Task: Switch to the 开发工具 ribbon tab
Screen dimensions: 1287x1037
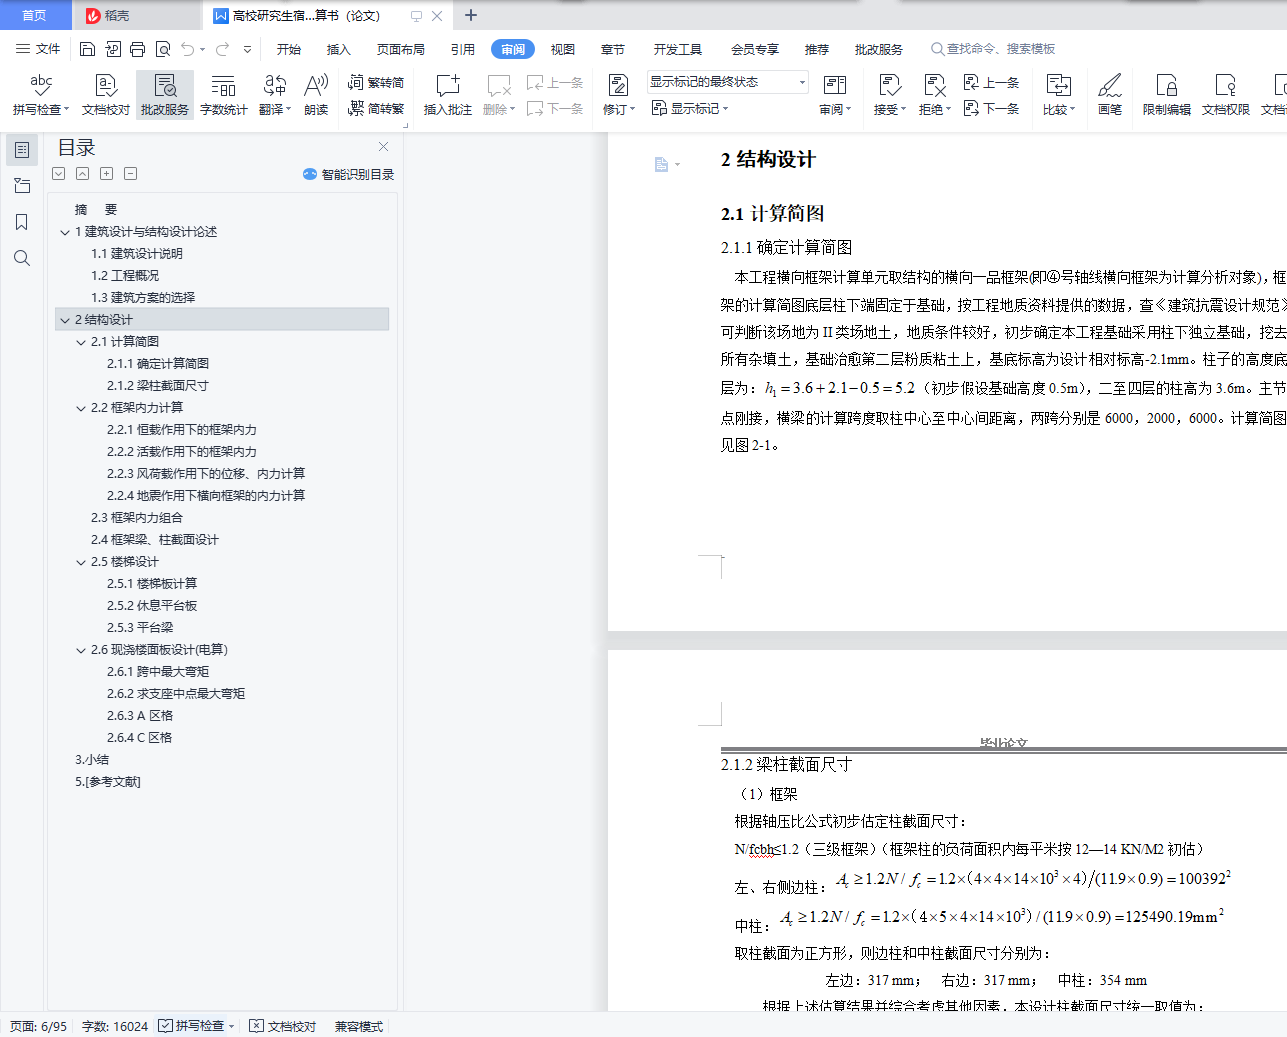Action: pyautogui.click(x=678, y=49)
